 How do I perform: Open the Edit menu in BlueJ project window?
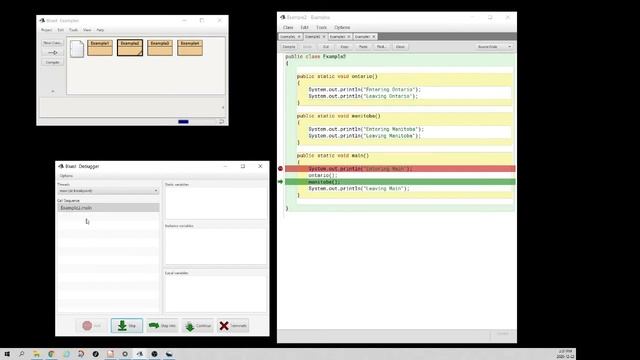pyautogui.click(x=60, y=30)
